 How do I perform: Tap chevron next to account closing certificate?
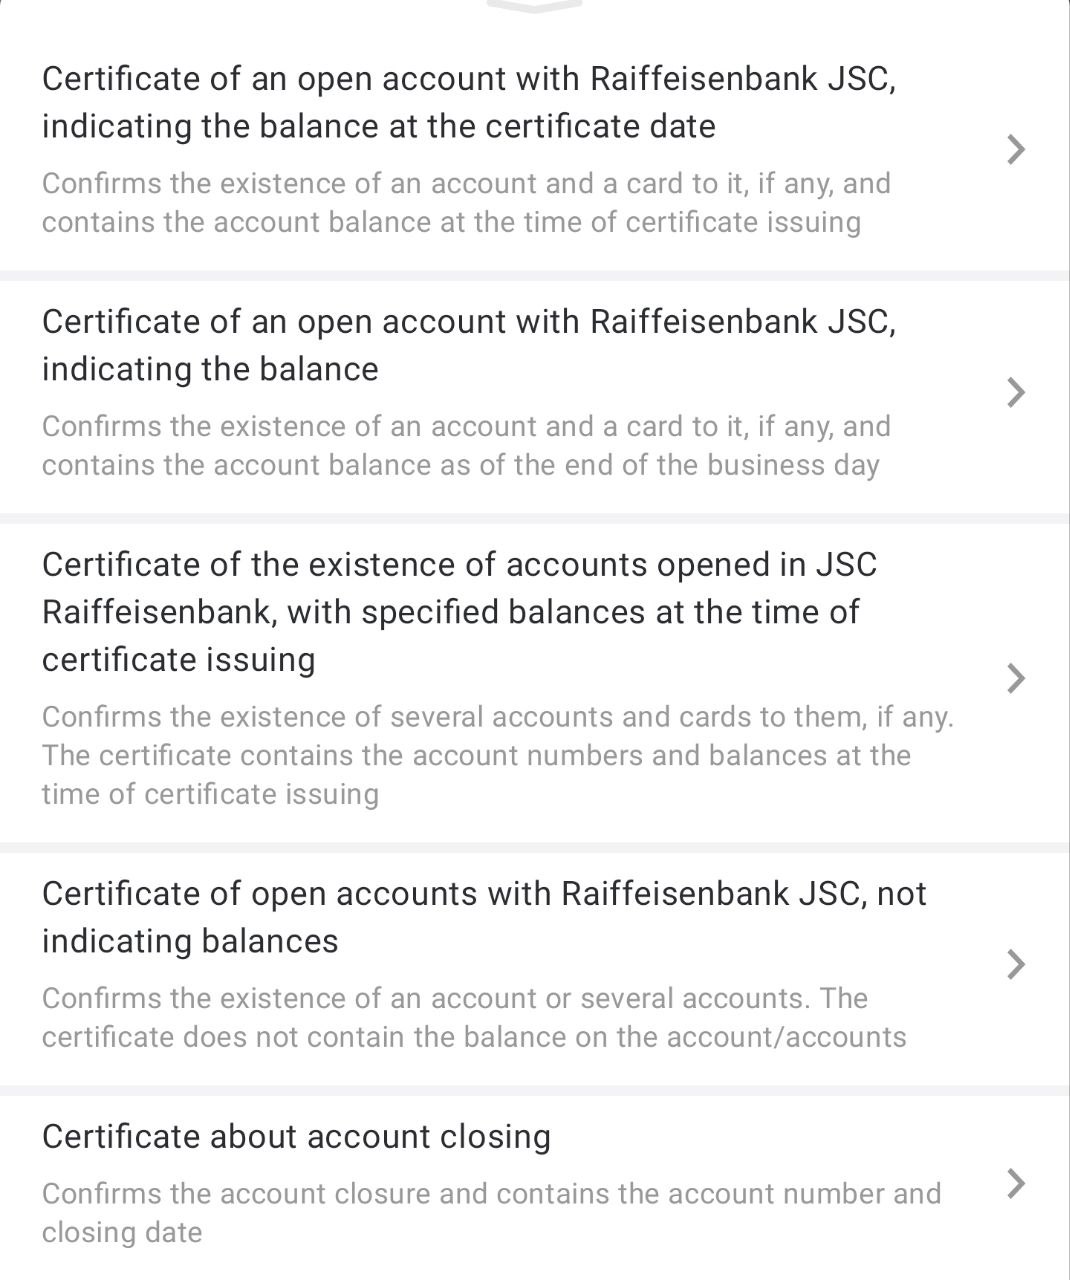point(1015,1183)
